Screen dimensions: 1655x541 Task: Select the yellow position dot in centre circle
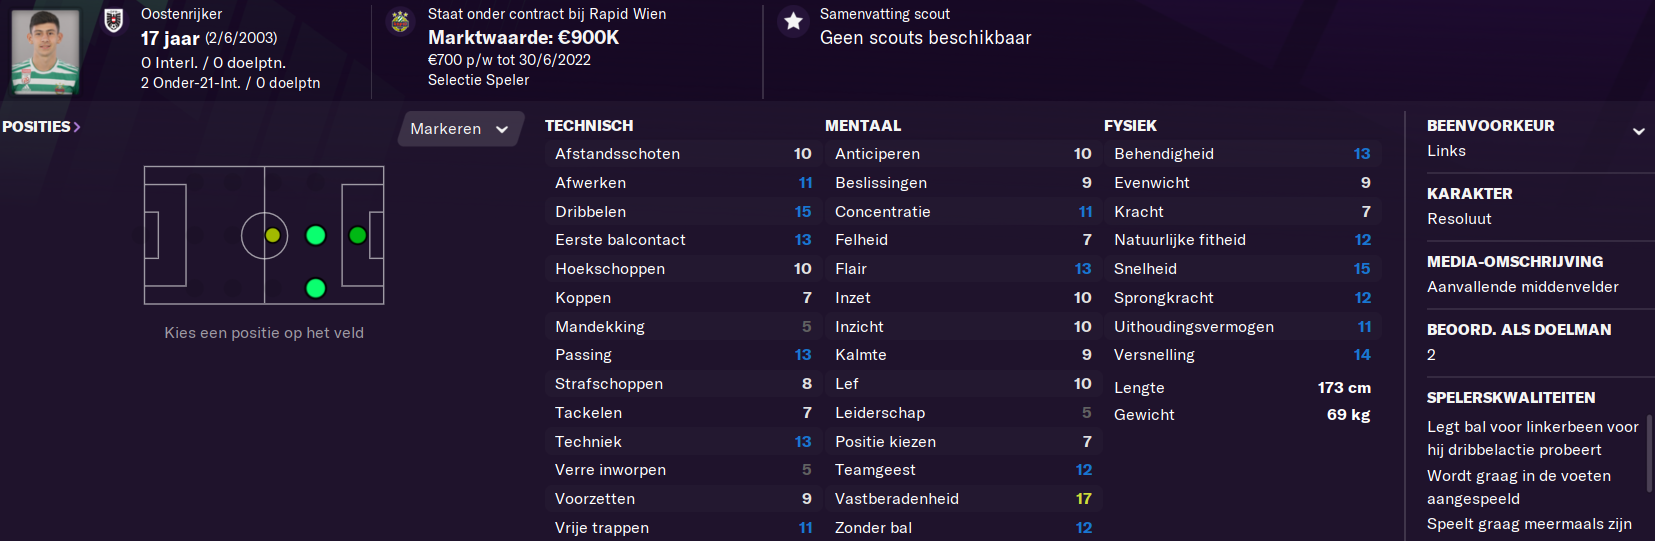click(x=272, y=236)
